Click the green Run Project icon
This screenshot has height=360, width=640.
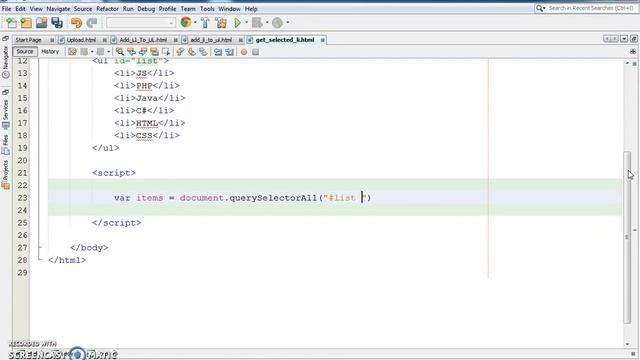[237, 23]
